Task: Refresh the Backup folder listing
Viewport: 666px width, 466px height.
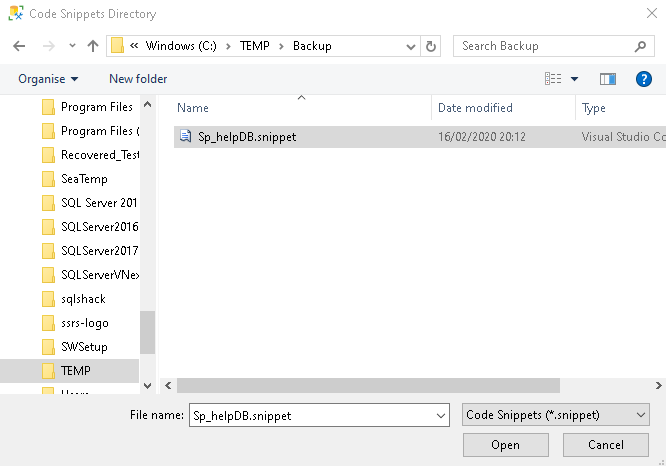Action: pyautogui.click(x=431, y=46)
